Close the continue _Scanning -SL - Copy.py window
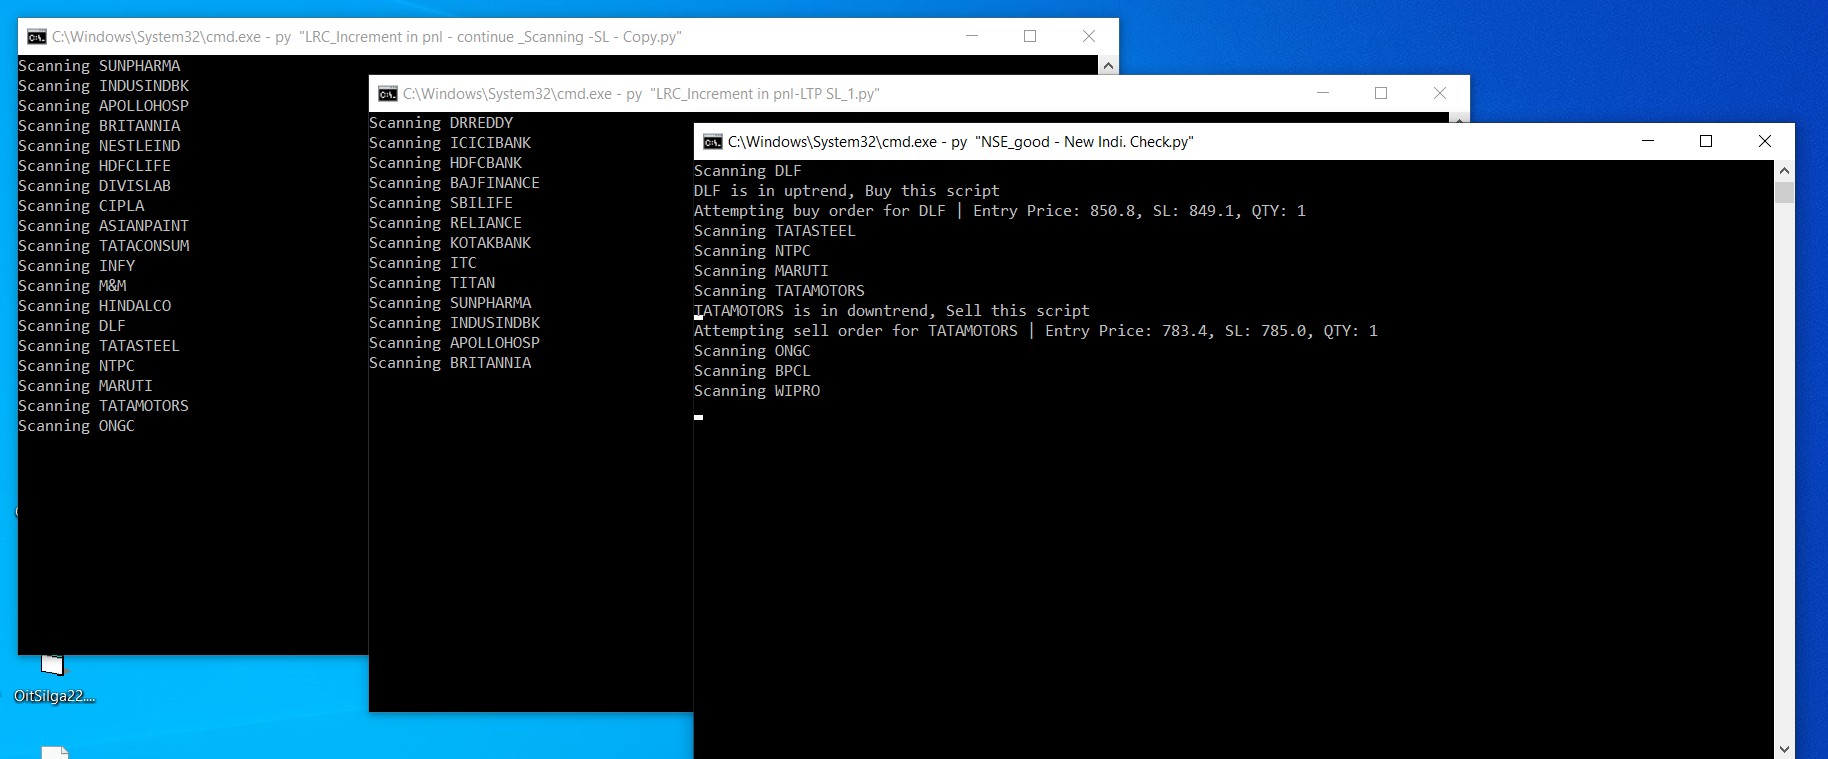 1088,36
